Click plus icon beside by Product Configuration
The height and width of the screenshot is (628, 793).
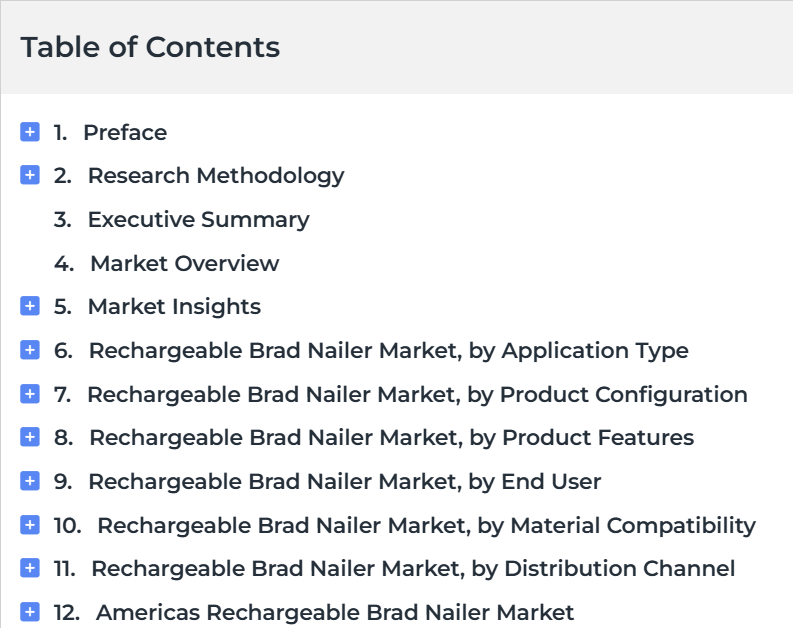click(x=30, y=393)
